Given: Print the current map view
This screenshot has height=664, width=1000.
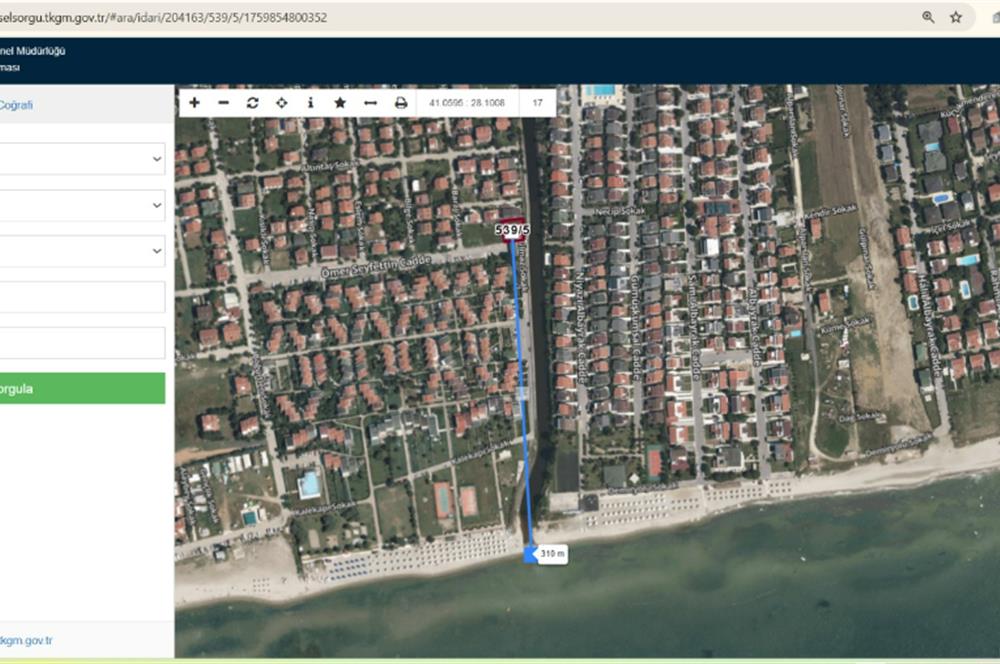Looking at the screenshot, I should coord(402,102).
